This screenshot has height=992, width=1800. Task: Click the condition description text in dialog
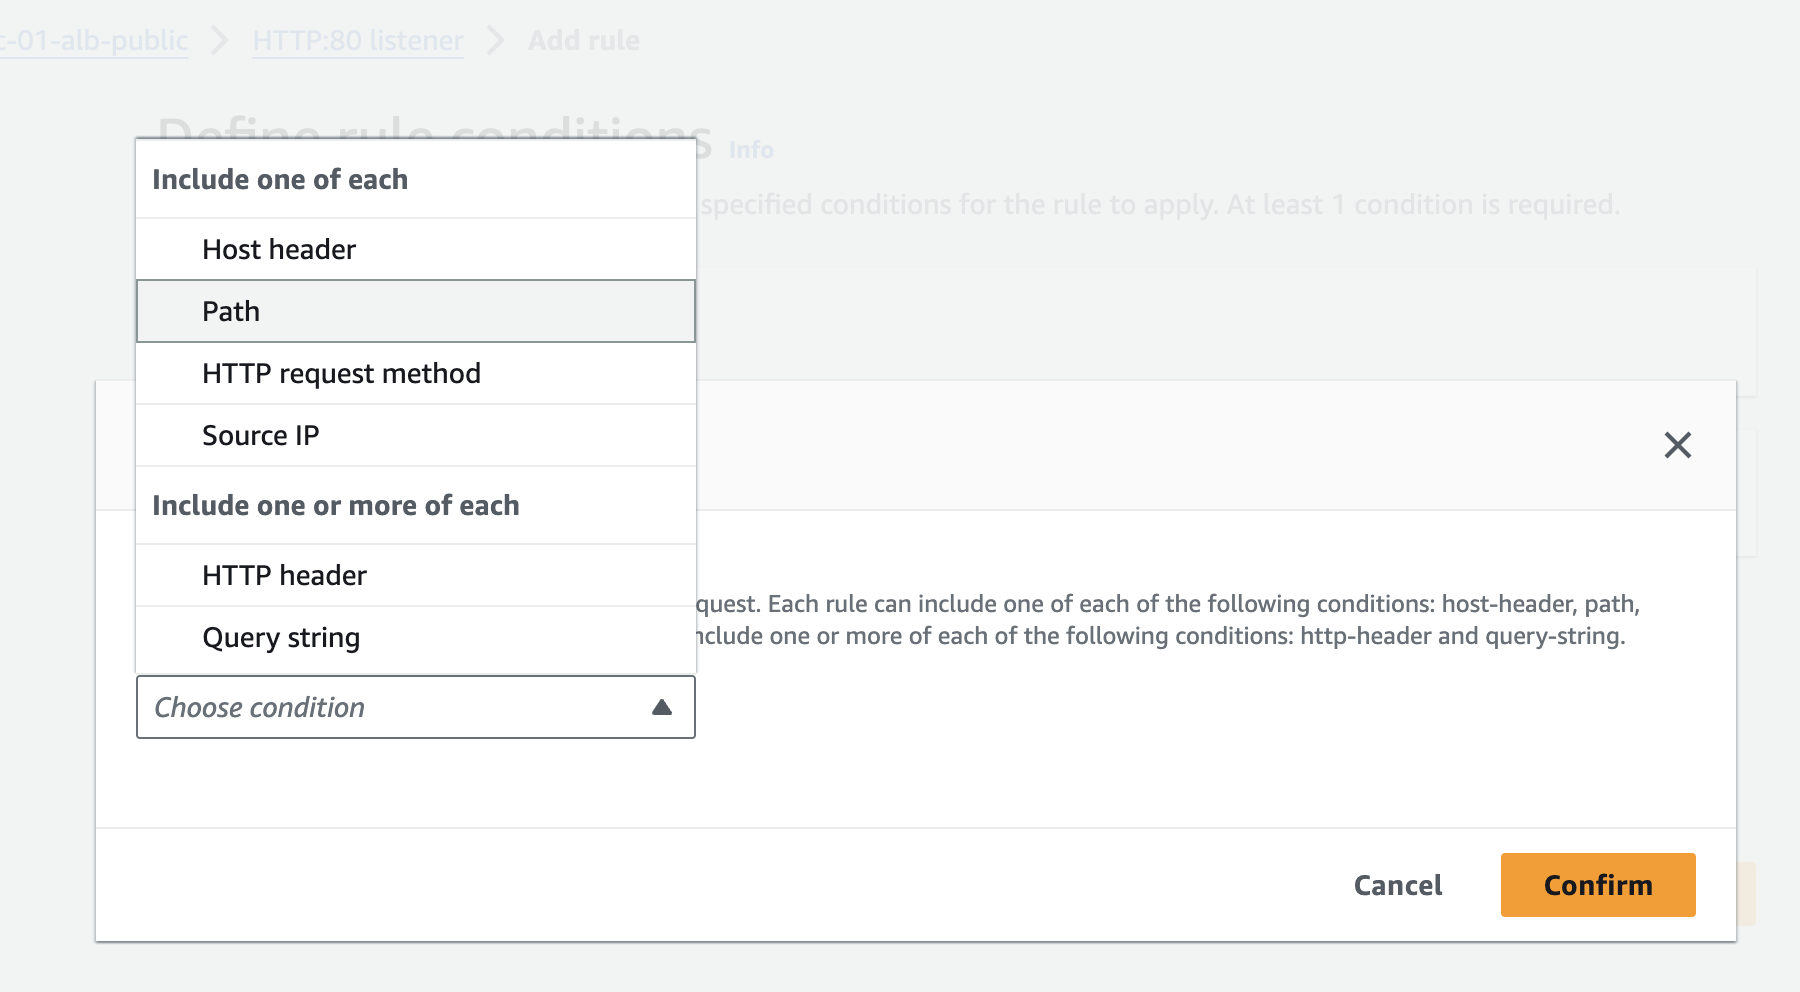tap(1165, 620)
